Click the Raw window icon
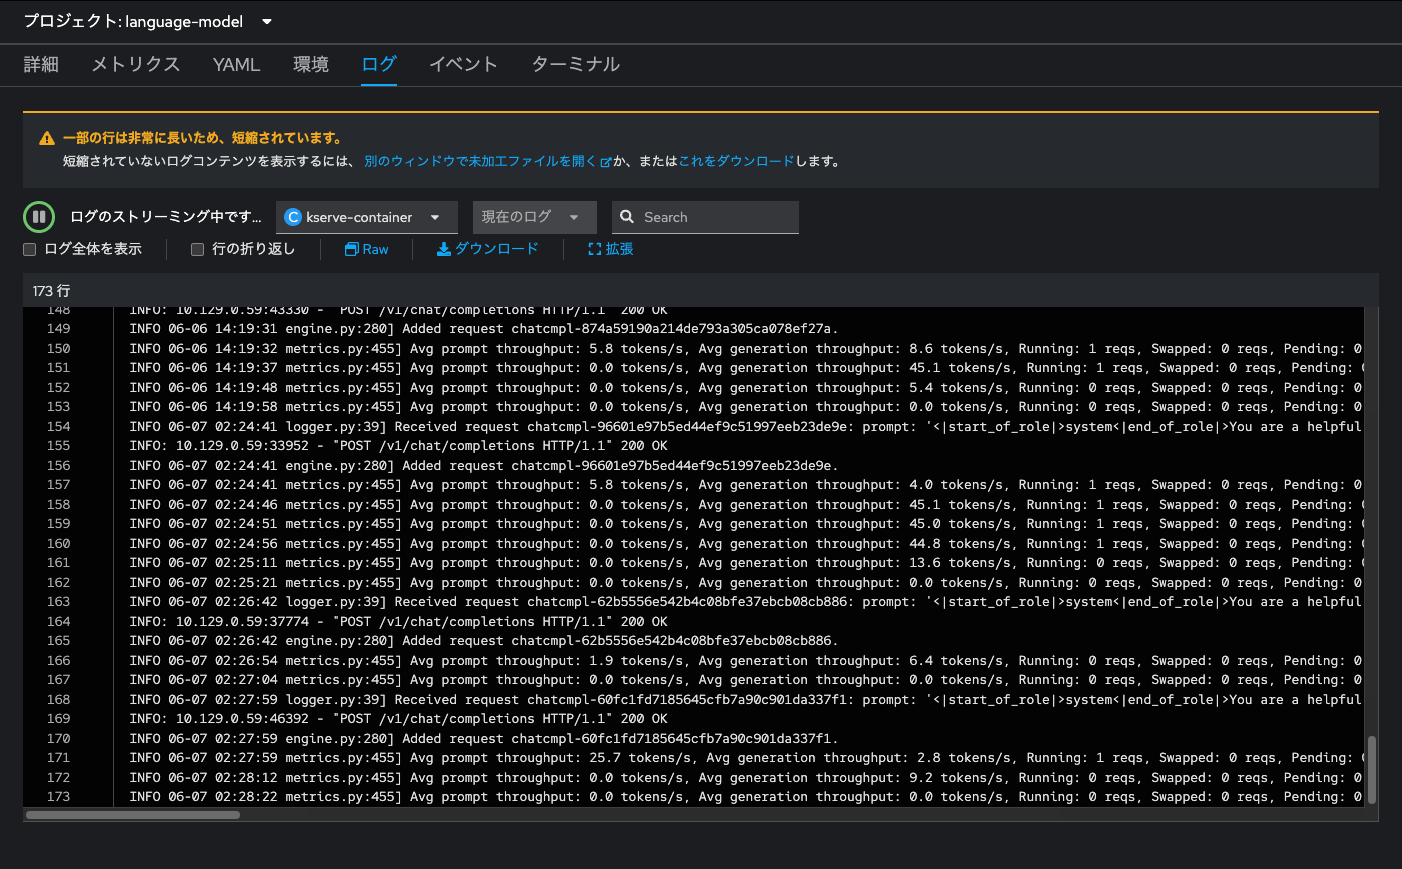Screen dimensions: 1402x869 coord(351,249)
